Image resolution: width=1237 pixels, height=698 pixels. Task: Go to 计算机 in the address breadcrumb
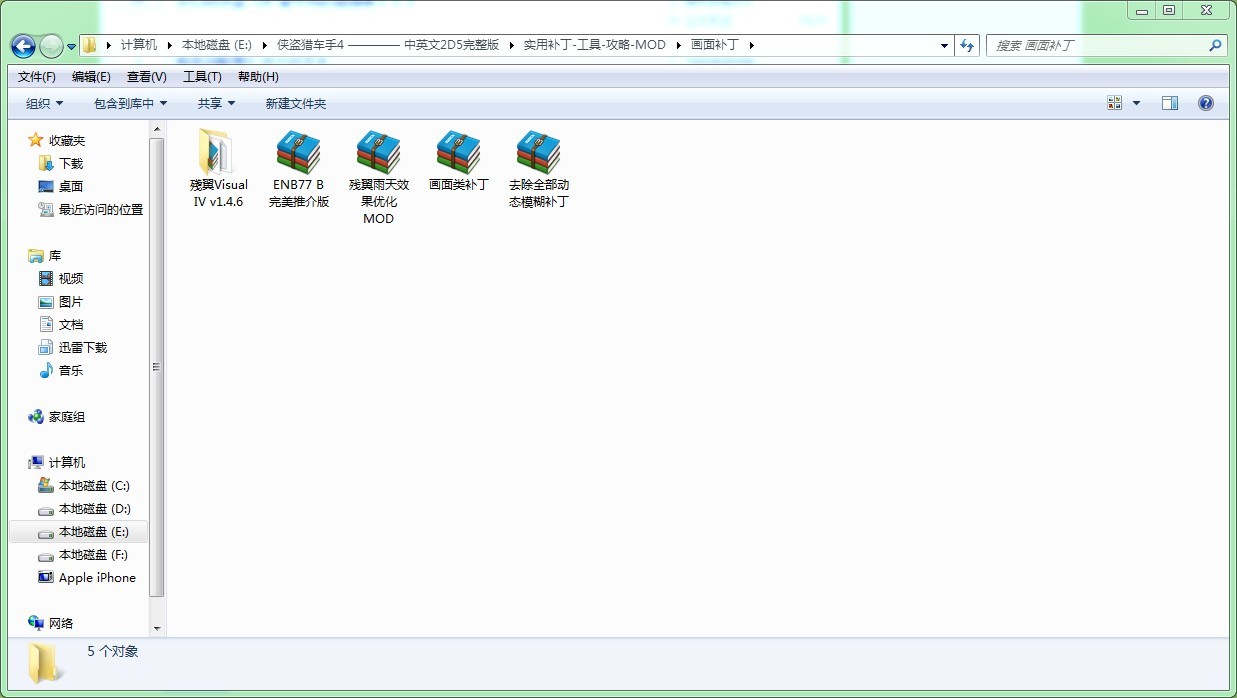pyautogui.click(x=139, y=45)
